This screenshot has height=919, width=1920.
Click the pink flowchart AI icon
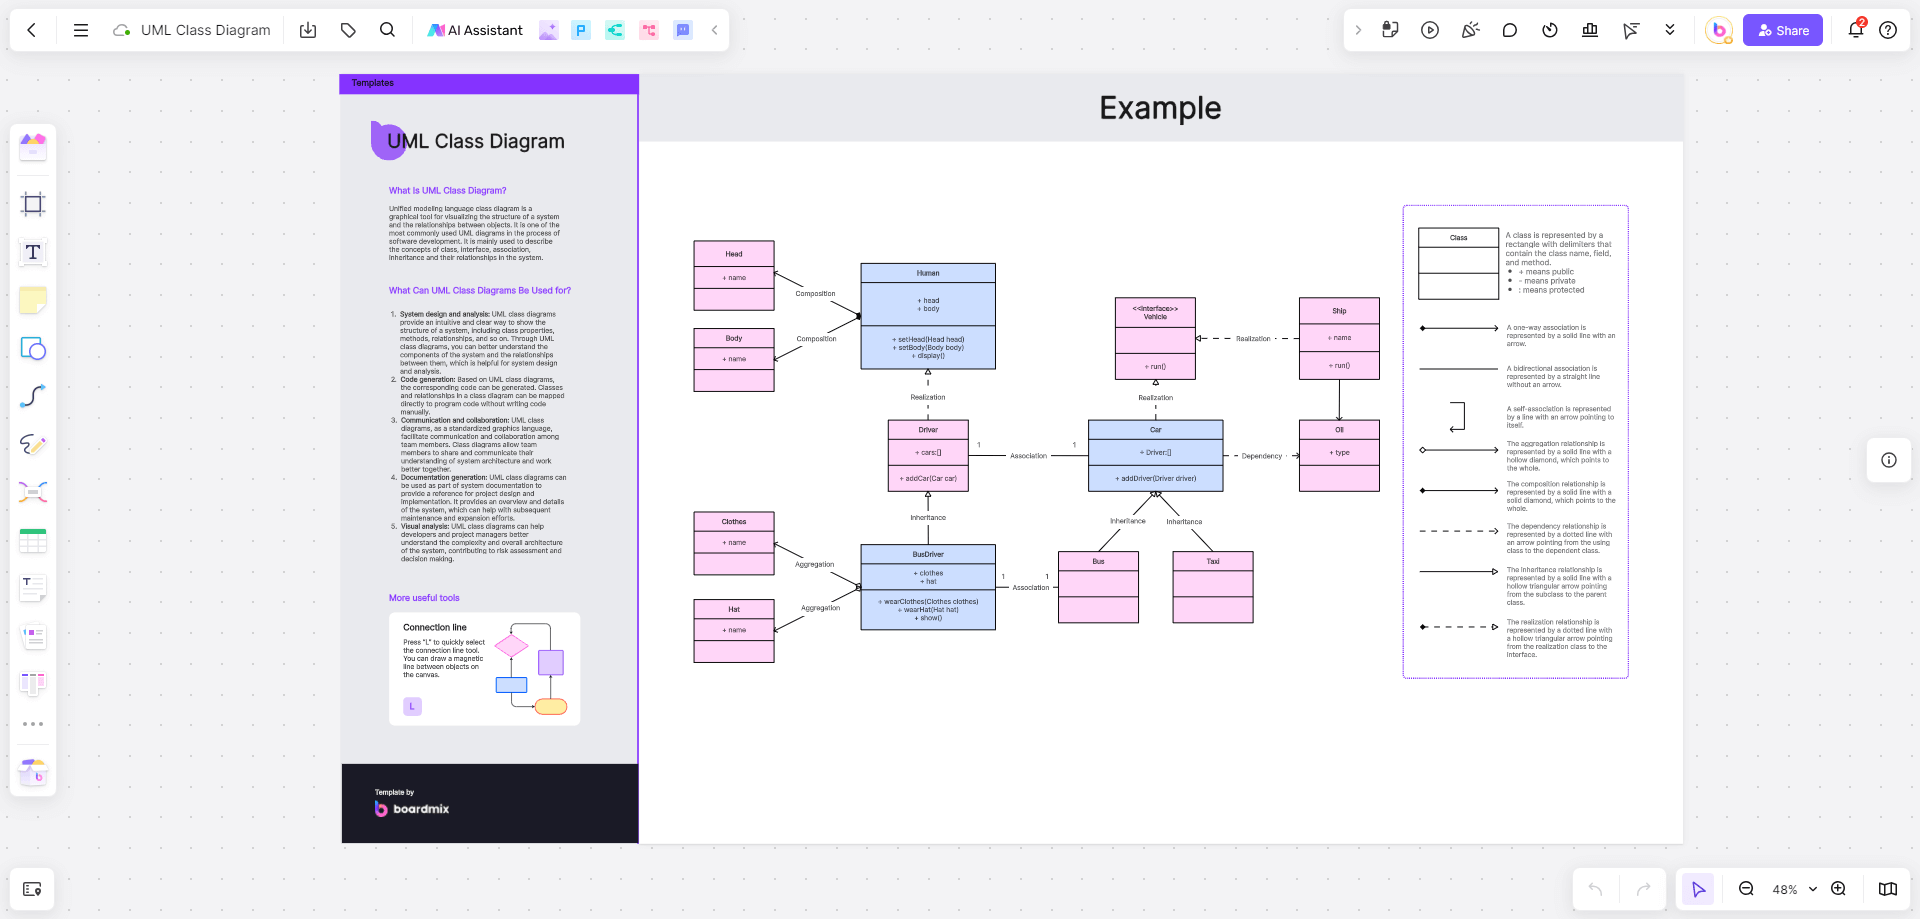[x=649, y=30]
